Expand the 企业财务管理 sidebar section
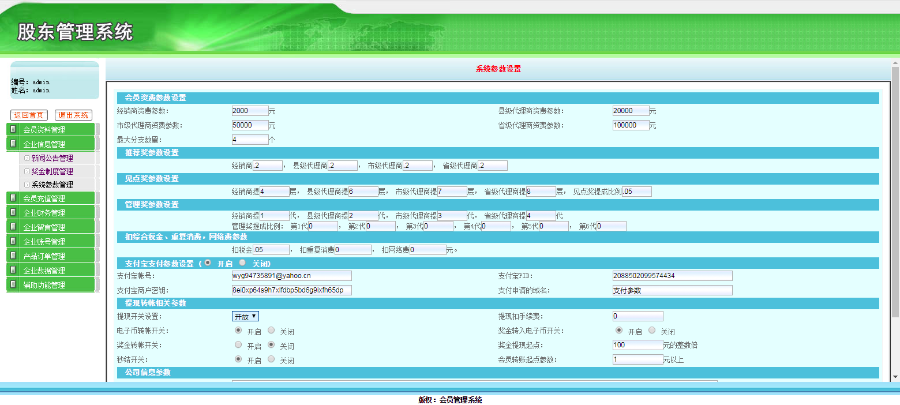Screen dimensions: 900x405 (52, 212)
